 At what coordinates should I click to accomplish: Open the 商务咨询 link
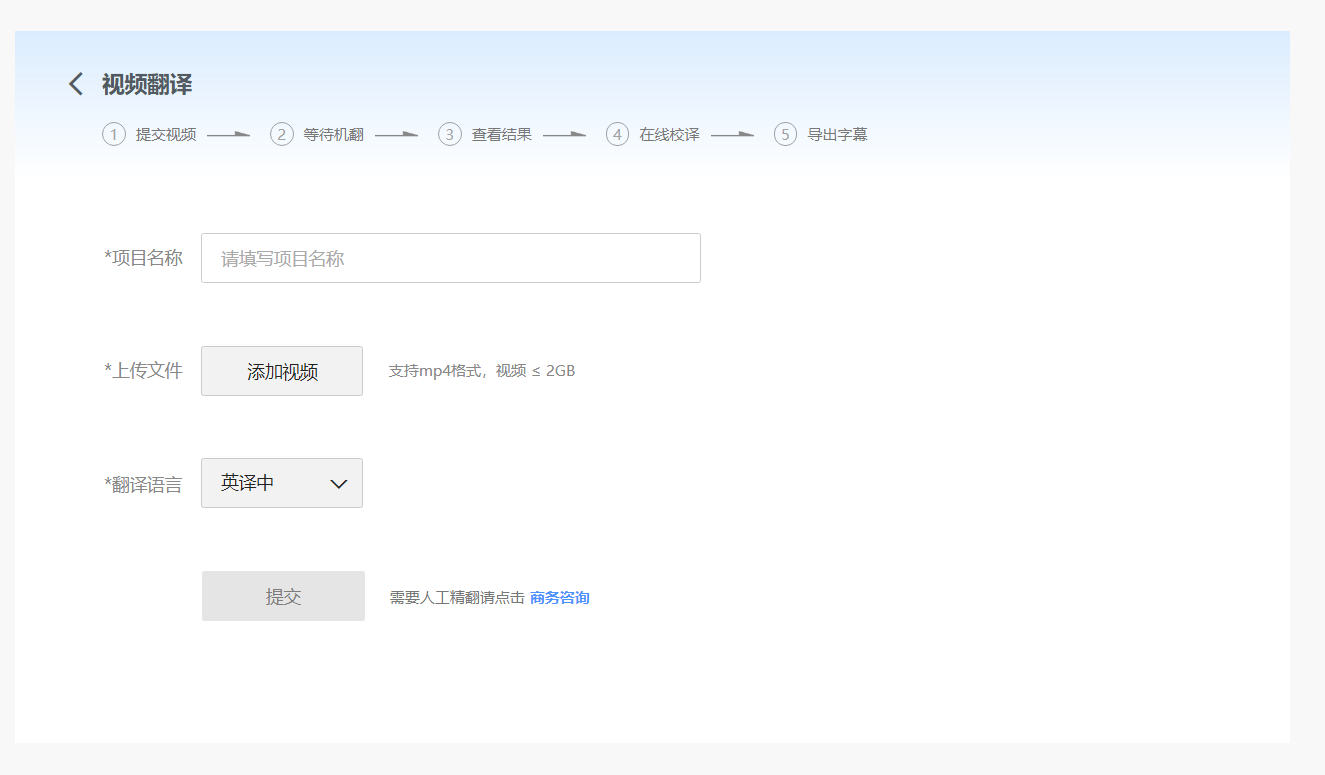tap(560, 598)
